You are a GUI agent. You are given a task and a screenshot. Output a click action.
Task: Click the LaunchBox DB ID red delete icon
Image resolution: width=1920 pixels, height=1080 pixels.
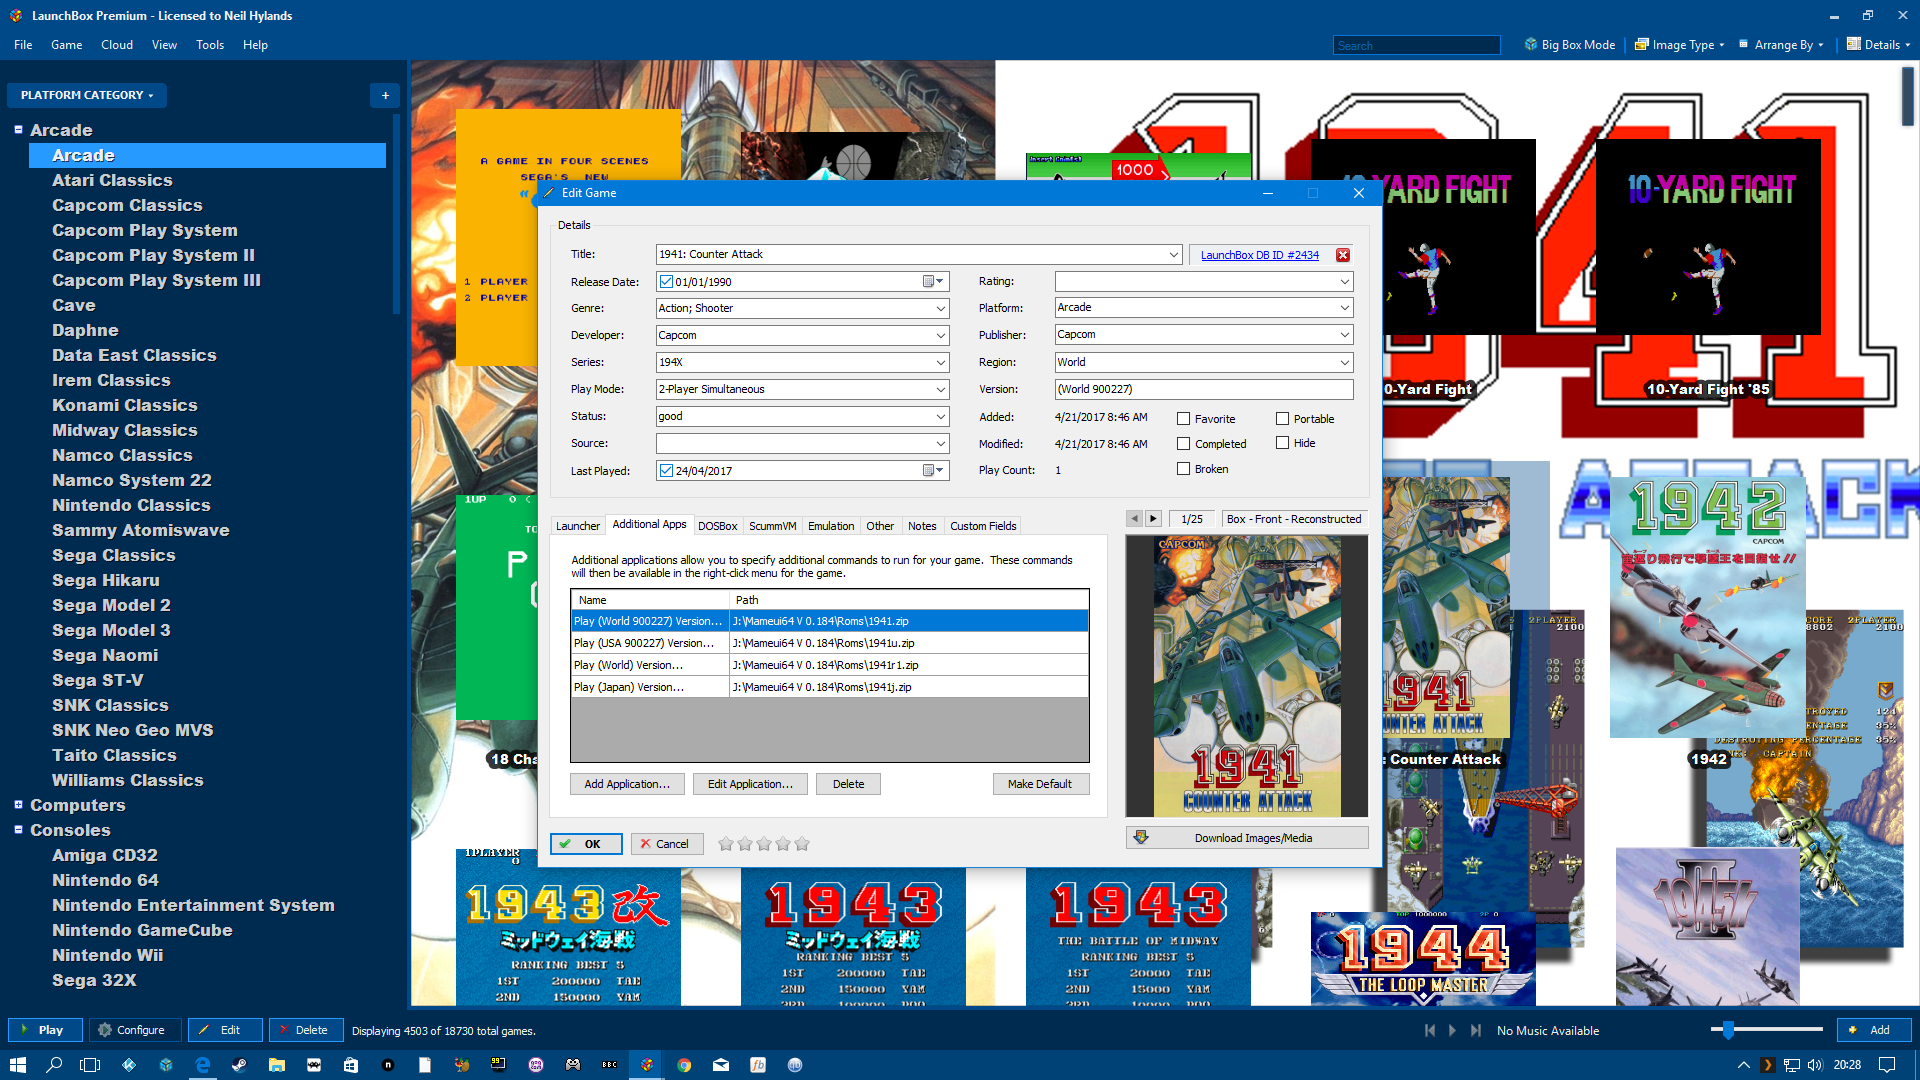click(x=1343, y=255)
